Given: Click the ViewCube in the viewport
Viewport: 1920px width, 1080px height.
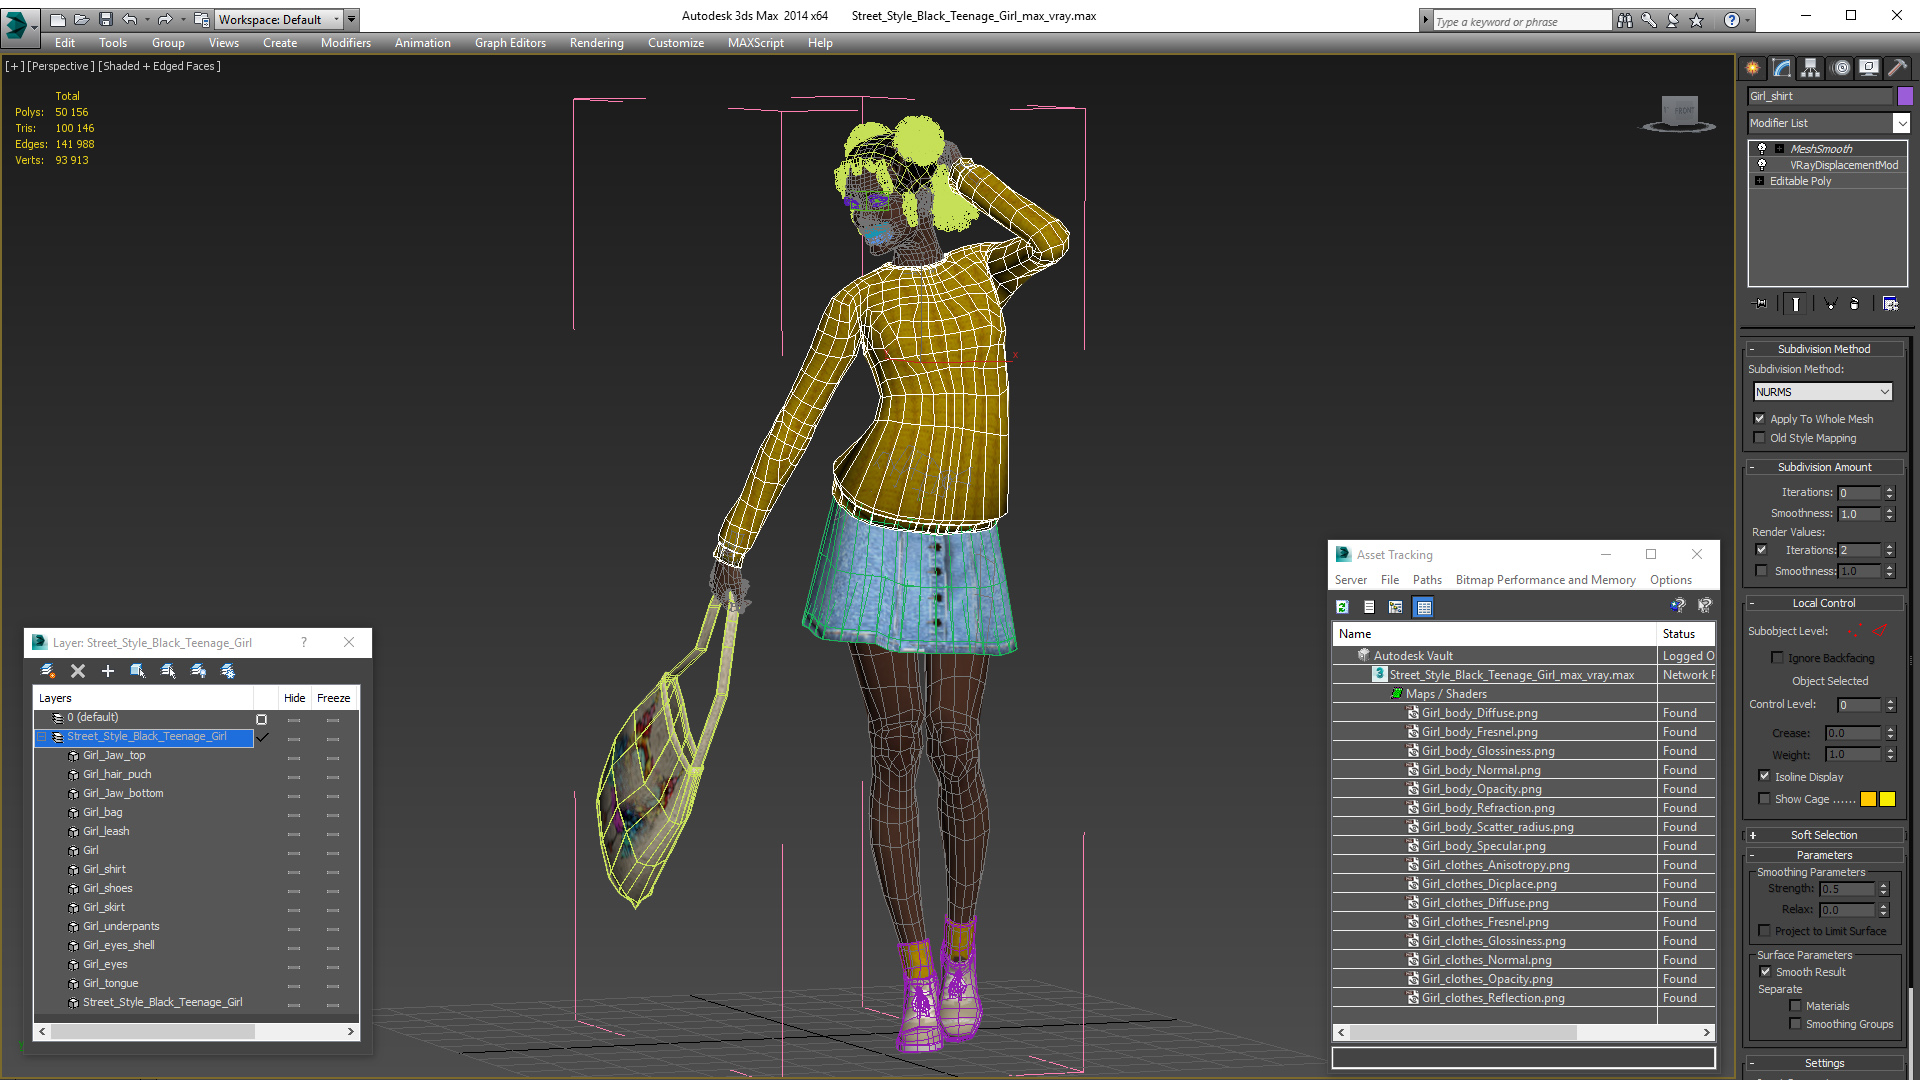Looking at the screenshot, I should tap(1679, 113).
